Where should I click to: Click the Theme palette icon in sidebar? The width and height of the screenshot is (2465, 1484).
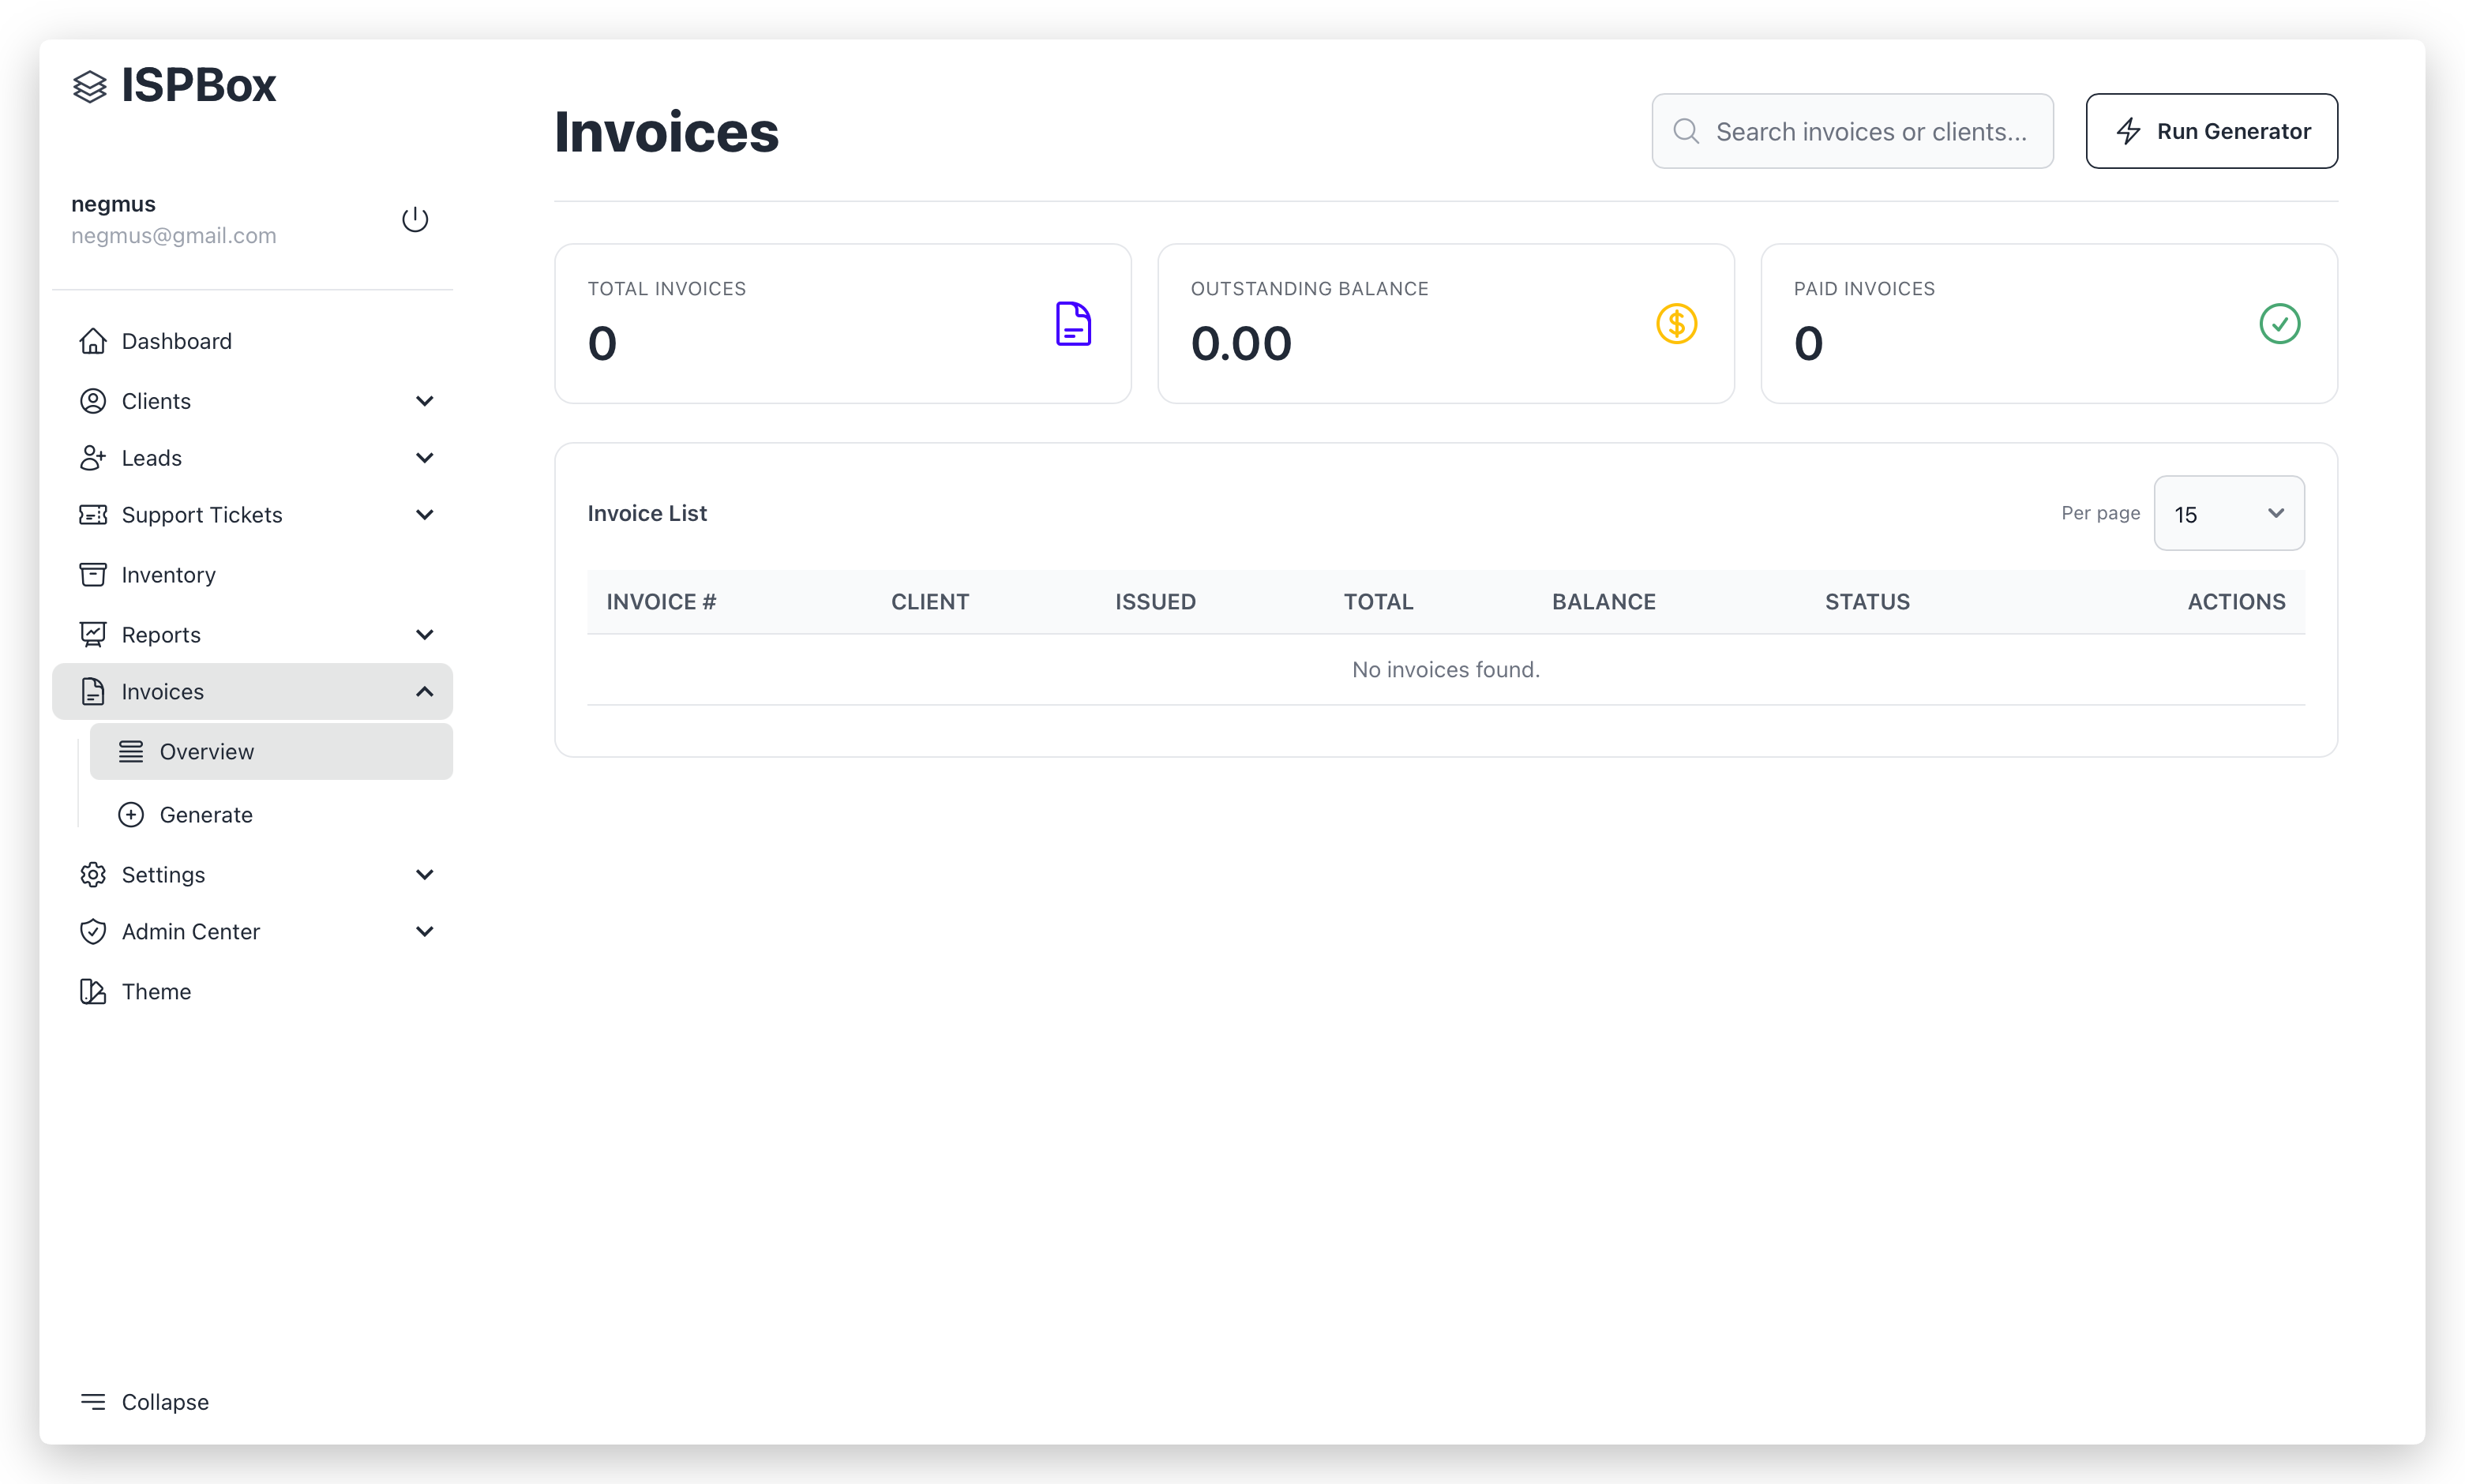93,991
